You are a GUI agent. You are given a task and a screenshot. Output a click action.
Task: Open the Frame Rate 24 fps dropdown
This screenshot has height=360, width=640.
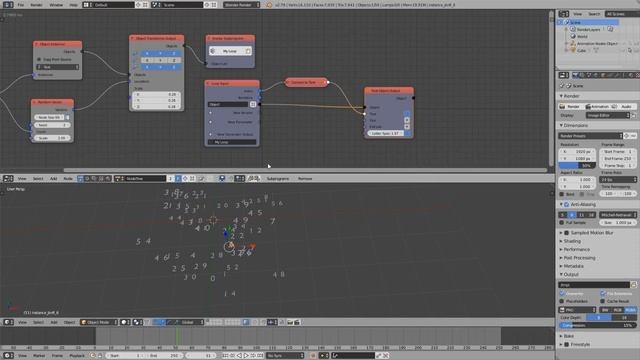click(618, 180)
